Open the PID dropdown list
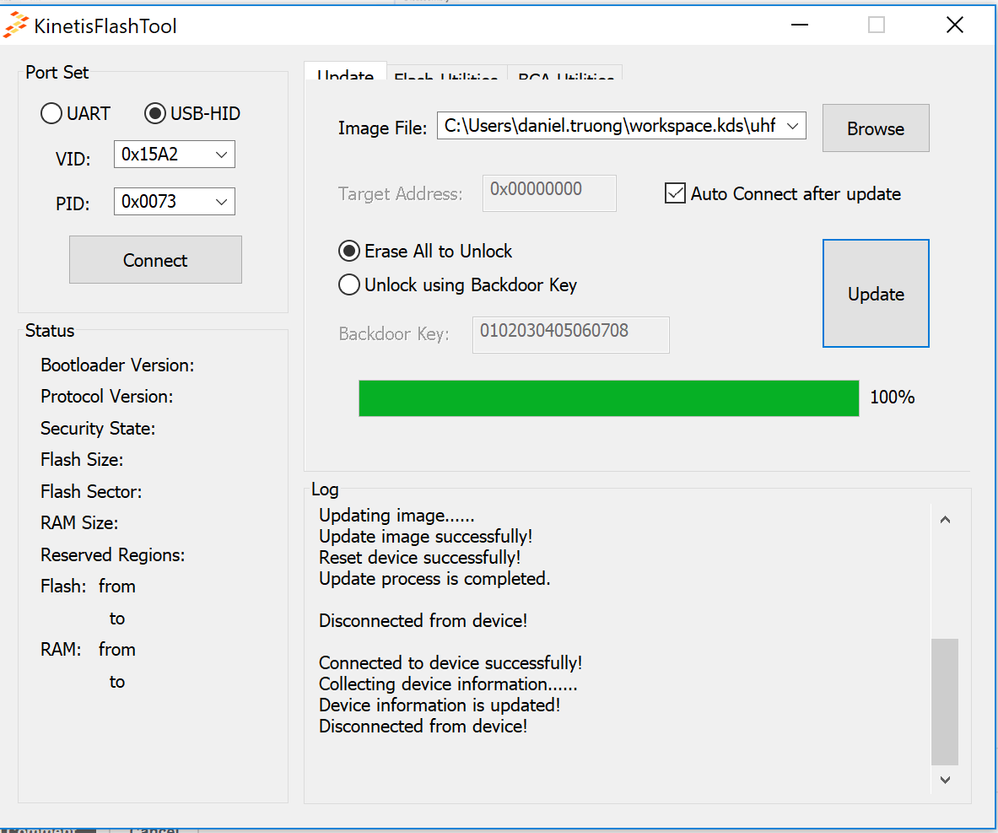Image resolution: width=998 pixels, height=833 pixels. click(221, 202)
